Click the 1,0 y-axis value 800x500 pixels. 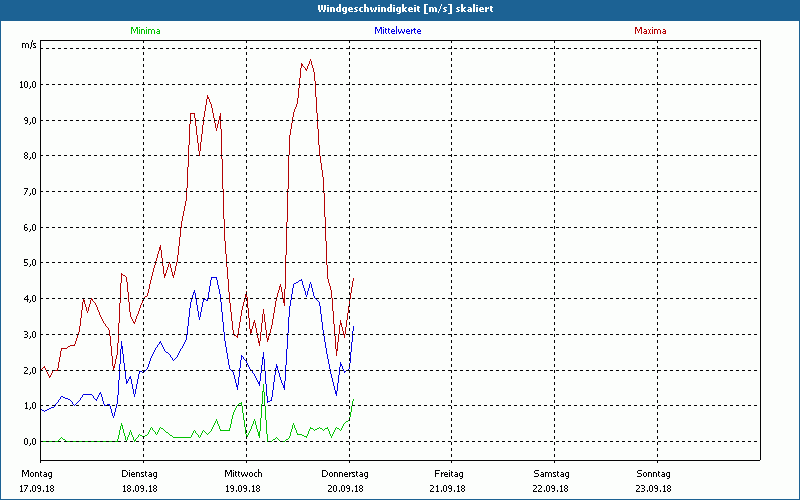tap(30, 406)
